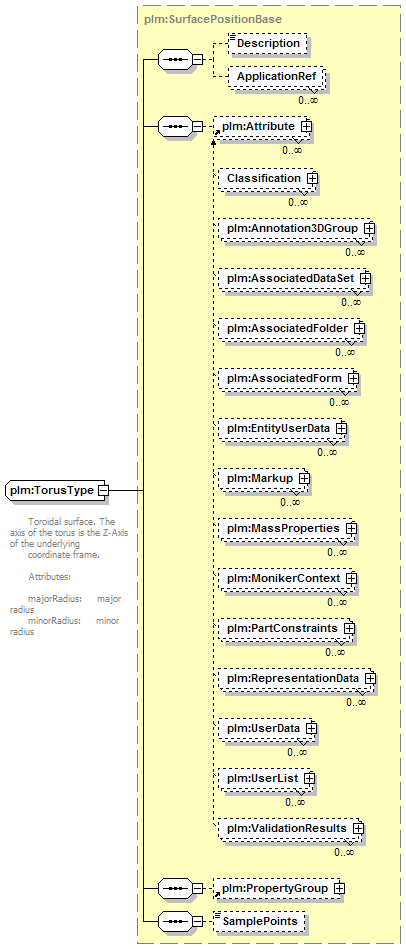Collapse the sequence next to SamplePoints
Viewport: 406px width, 949px height.
click(x=198, y=922)
